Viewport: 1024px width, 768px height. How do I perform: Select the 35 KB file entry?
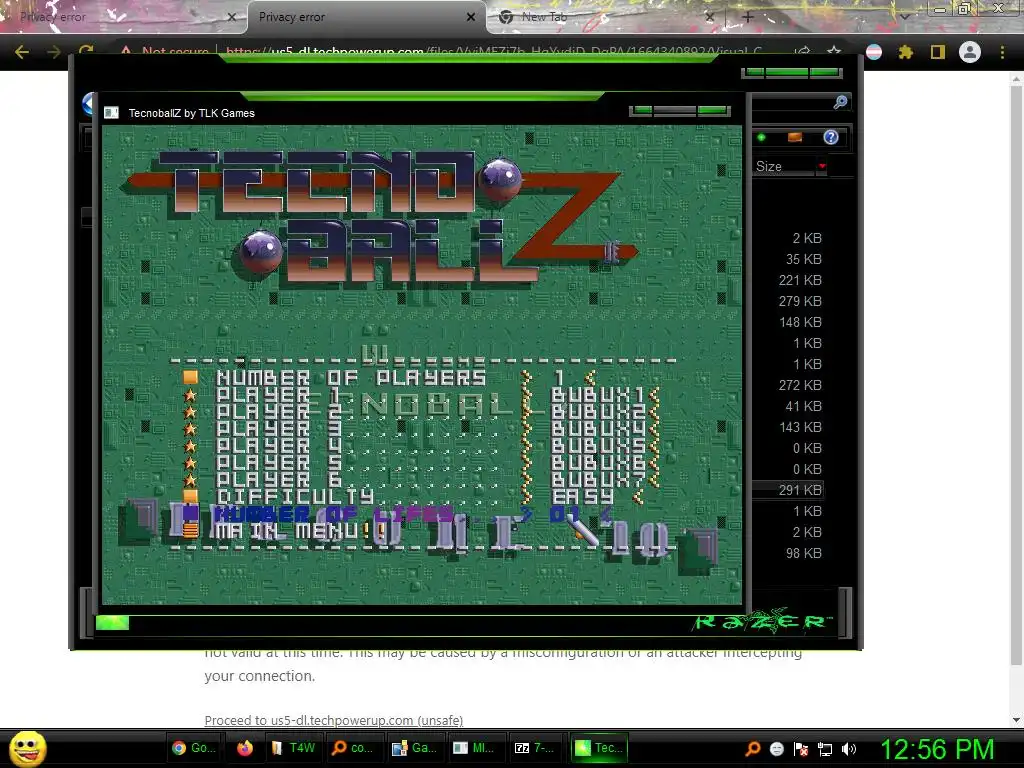(803, 259)
